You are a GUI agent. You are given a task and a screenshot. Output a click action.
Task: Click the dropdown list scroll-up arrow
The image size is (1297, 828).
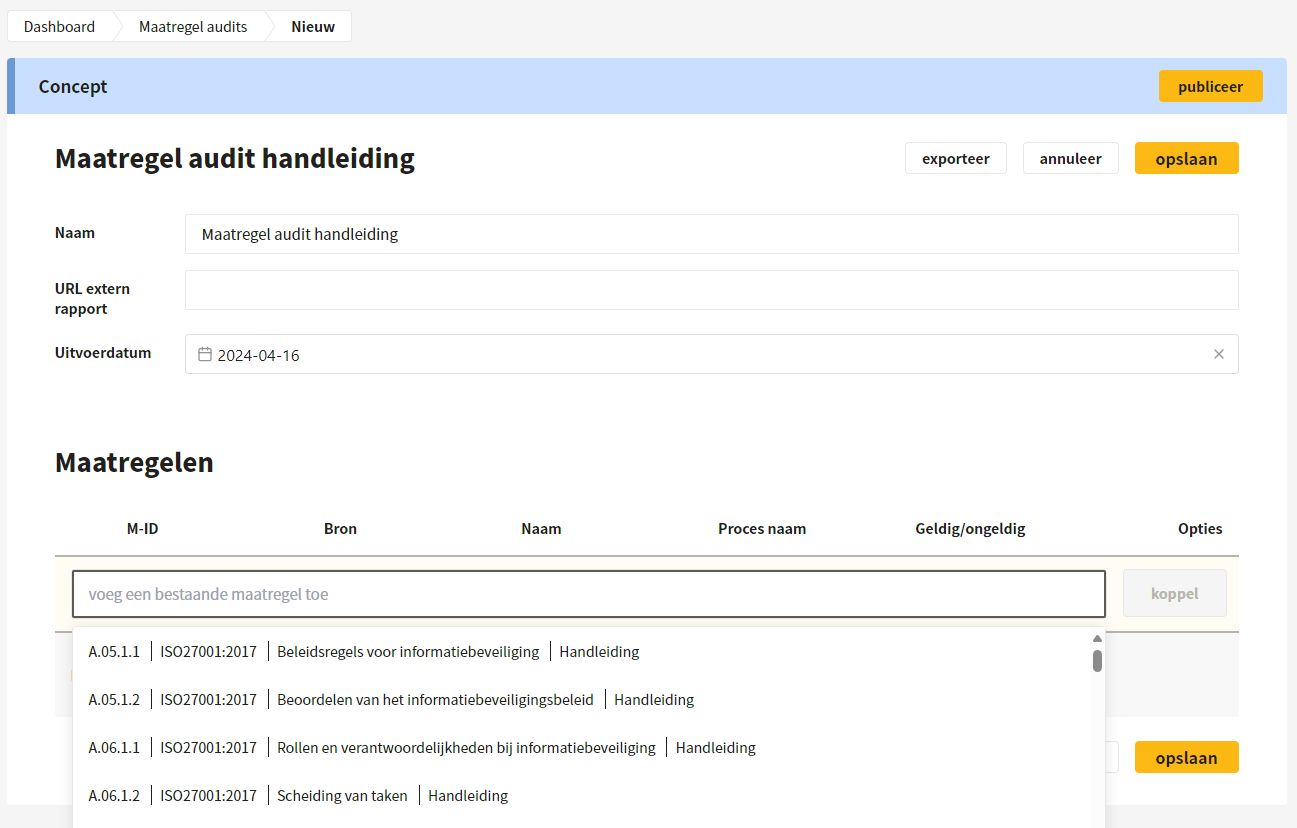pos(1097,638)
